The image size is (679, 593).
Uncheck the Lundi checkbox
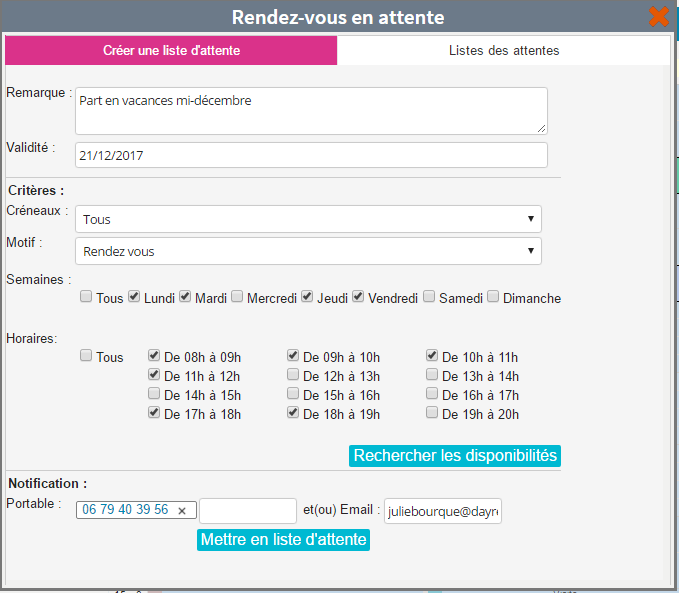pyautogui.click(x=134, y=297)
